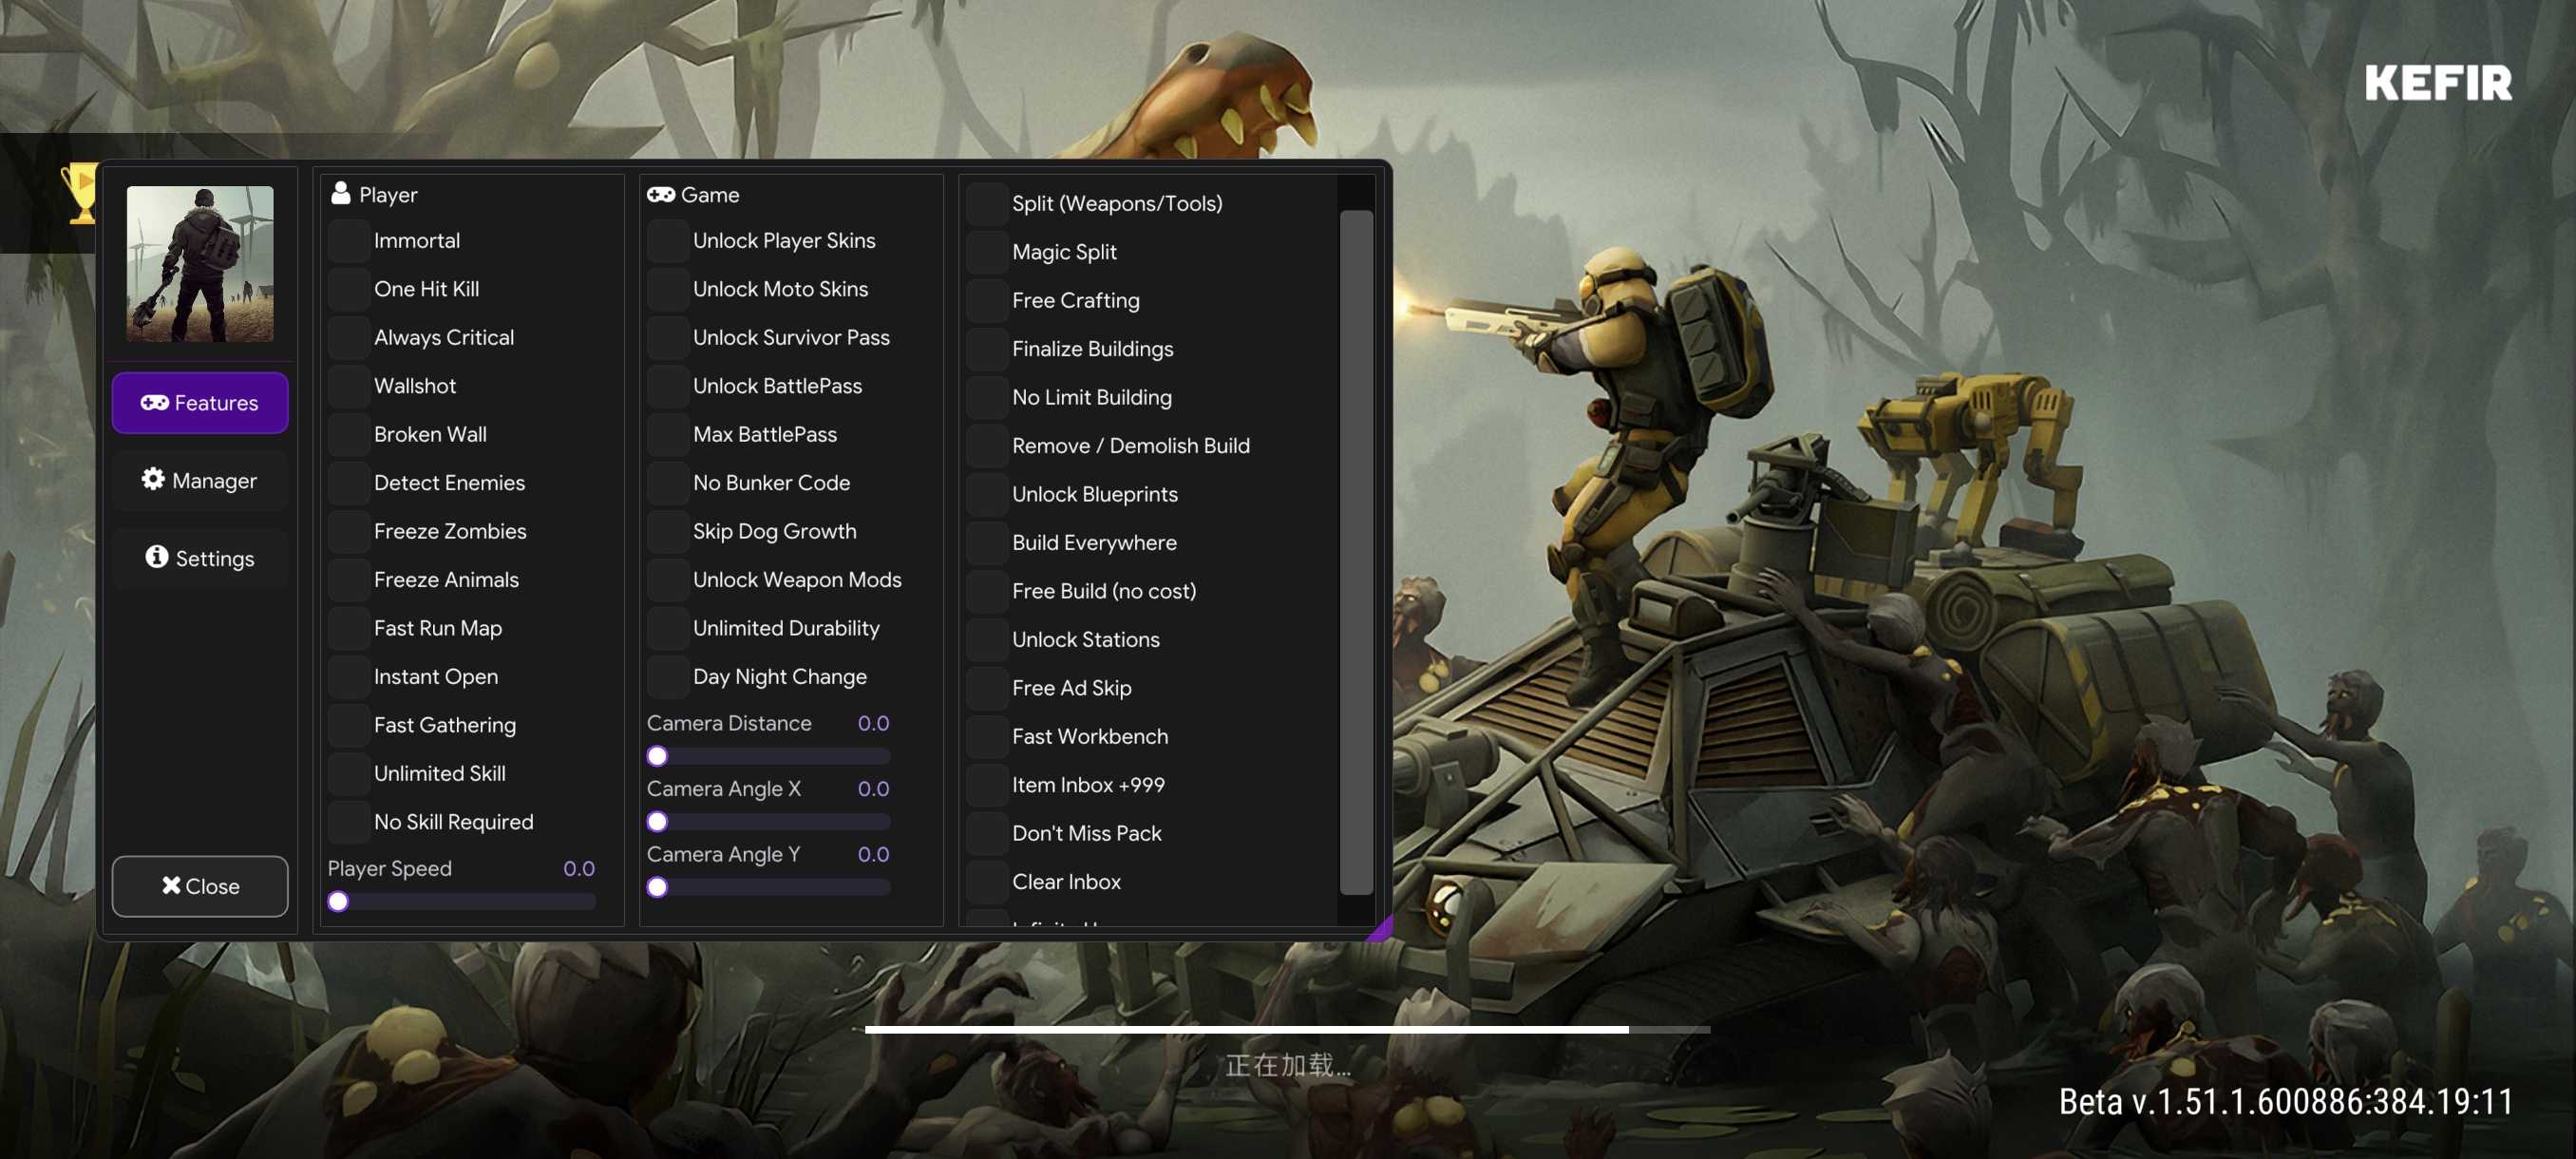2576x1159 pixels.
Task: Open the Settings tab
Action: (200, 558)
